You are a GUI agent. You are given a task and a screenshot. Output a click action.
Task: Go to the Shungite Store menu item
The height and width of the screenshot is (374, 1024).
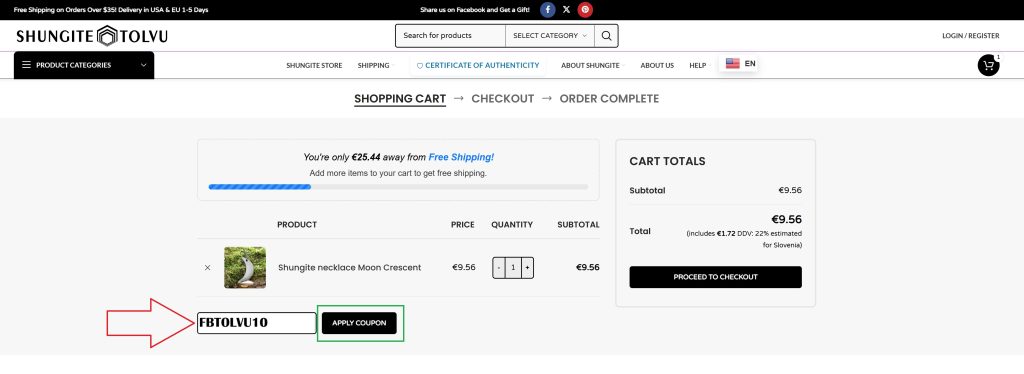pyautogui.click(x=314, y=65)
